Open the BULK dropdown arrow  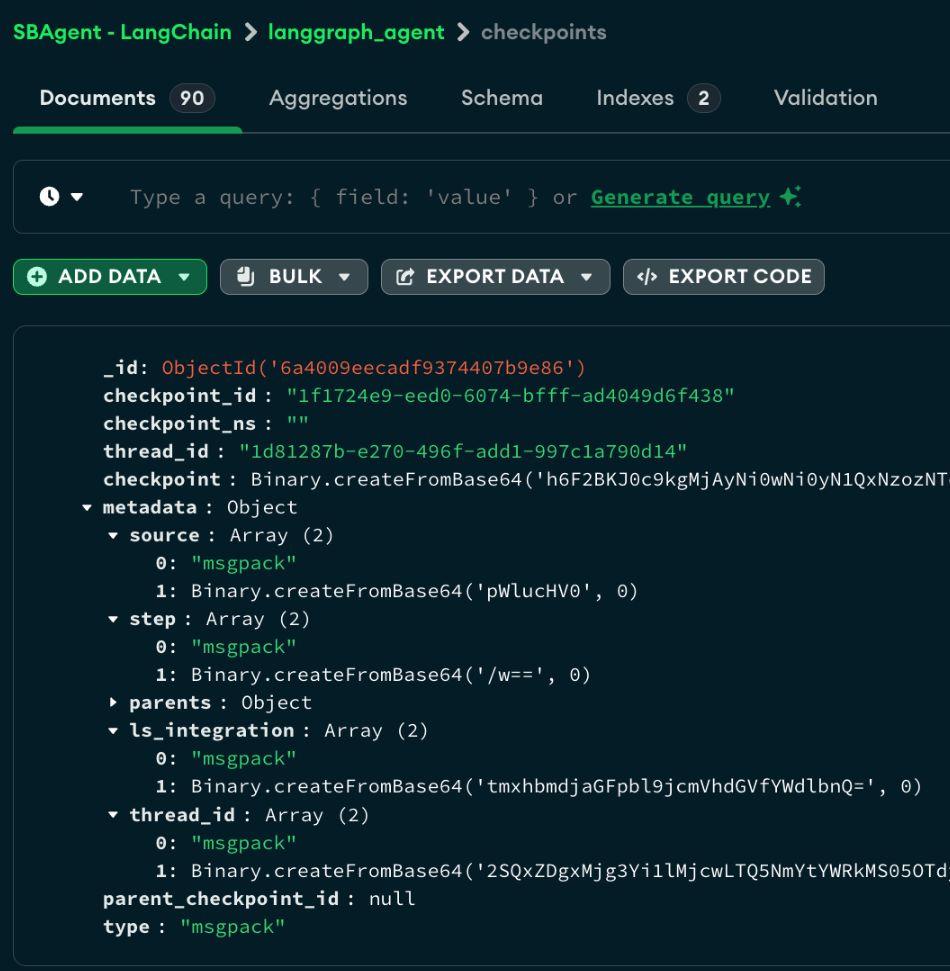point(345,277)
